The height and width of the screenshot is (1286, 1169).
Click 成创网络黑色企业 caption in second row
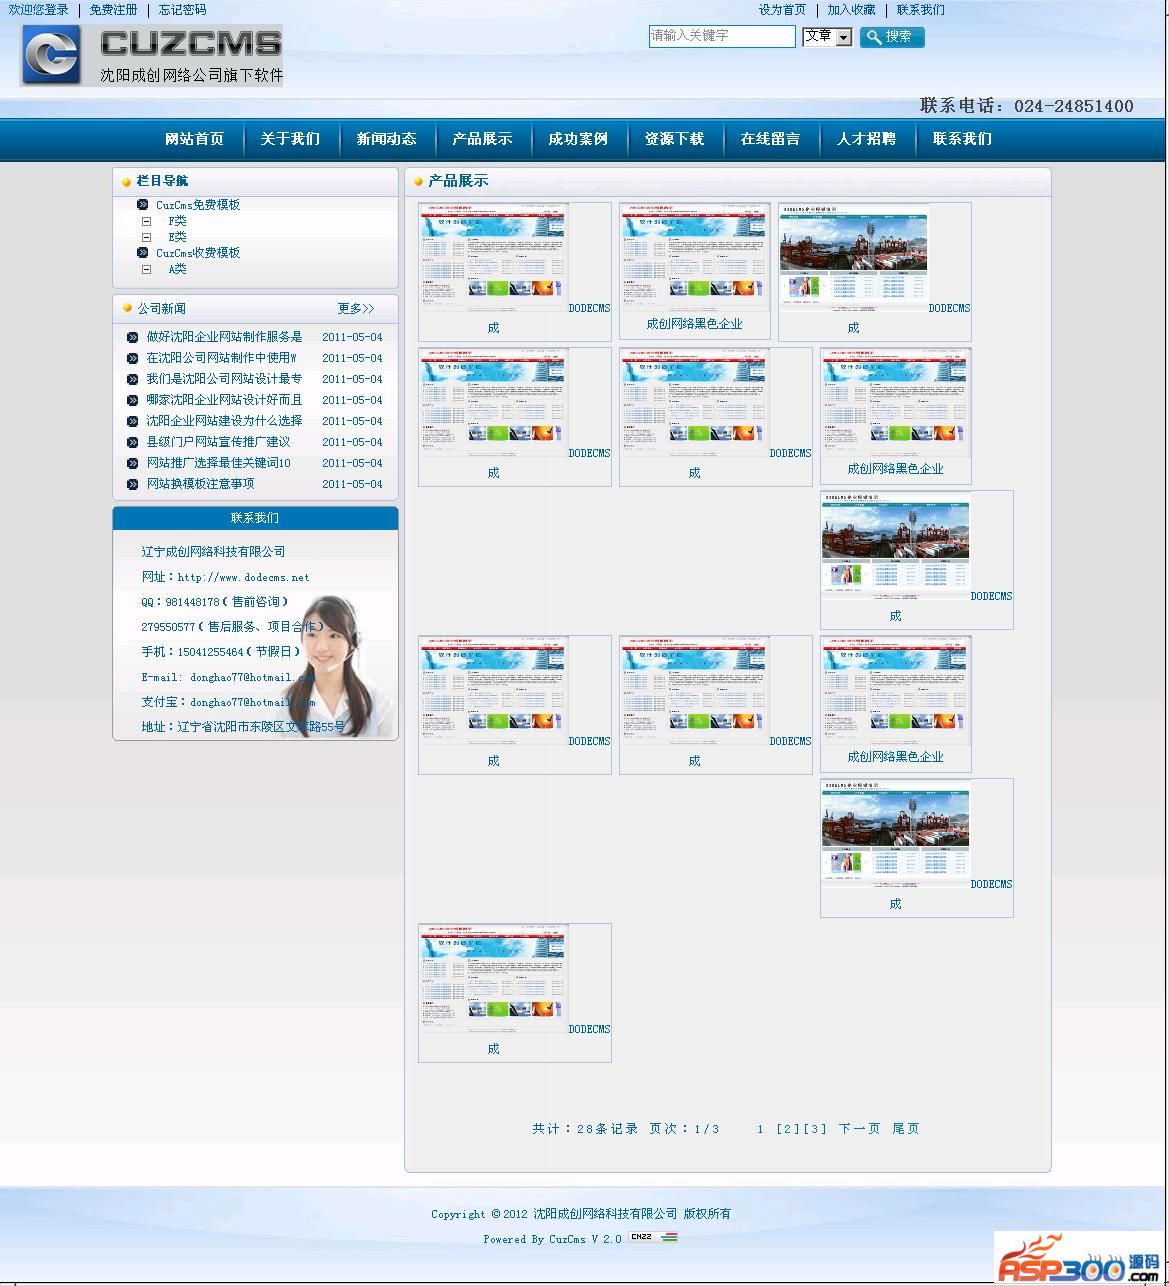(x=896, y=469)
